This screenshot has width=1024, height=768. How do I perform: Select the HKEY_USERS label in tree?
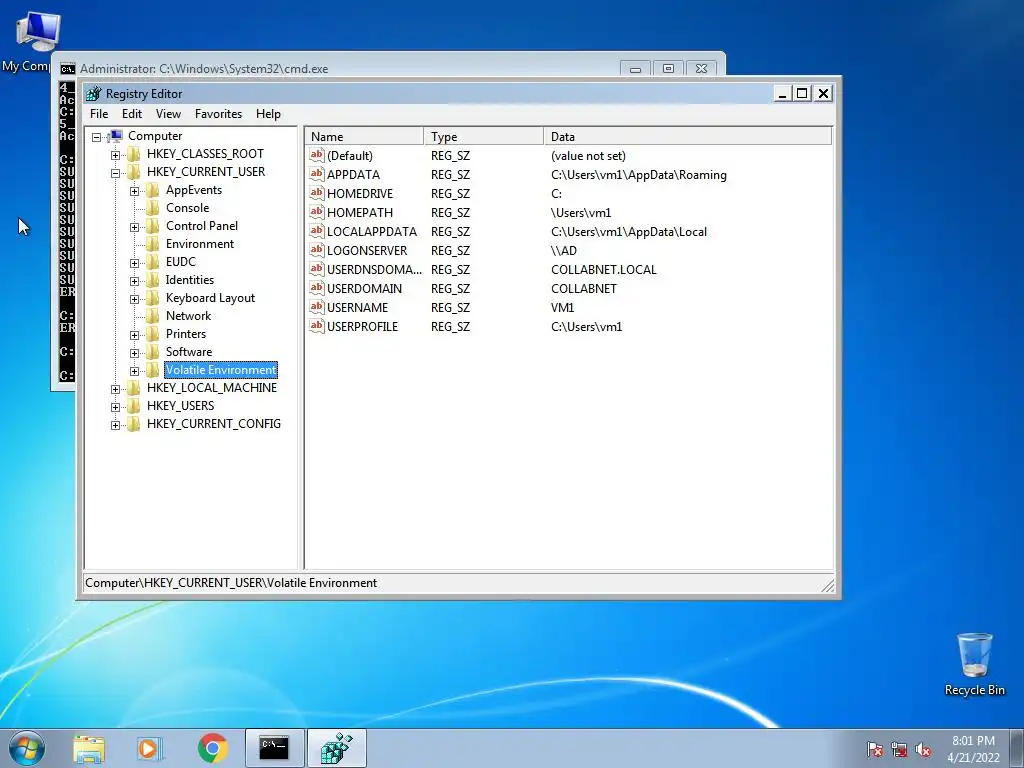click(x=180, y=406)
